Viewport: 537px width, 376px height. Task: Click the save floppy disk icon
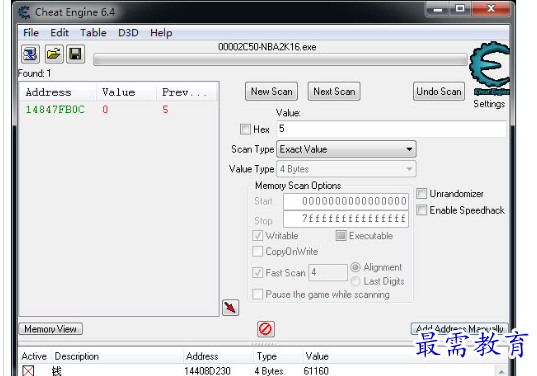[75, 54]
